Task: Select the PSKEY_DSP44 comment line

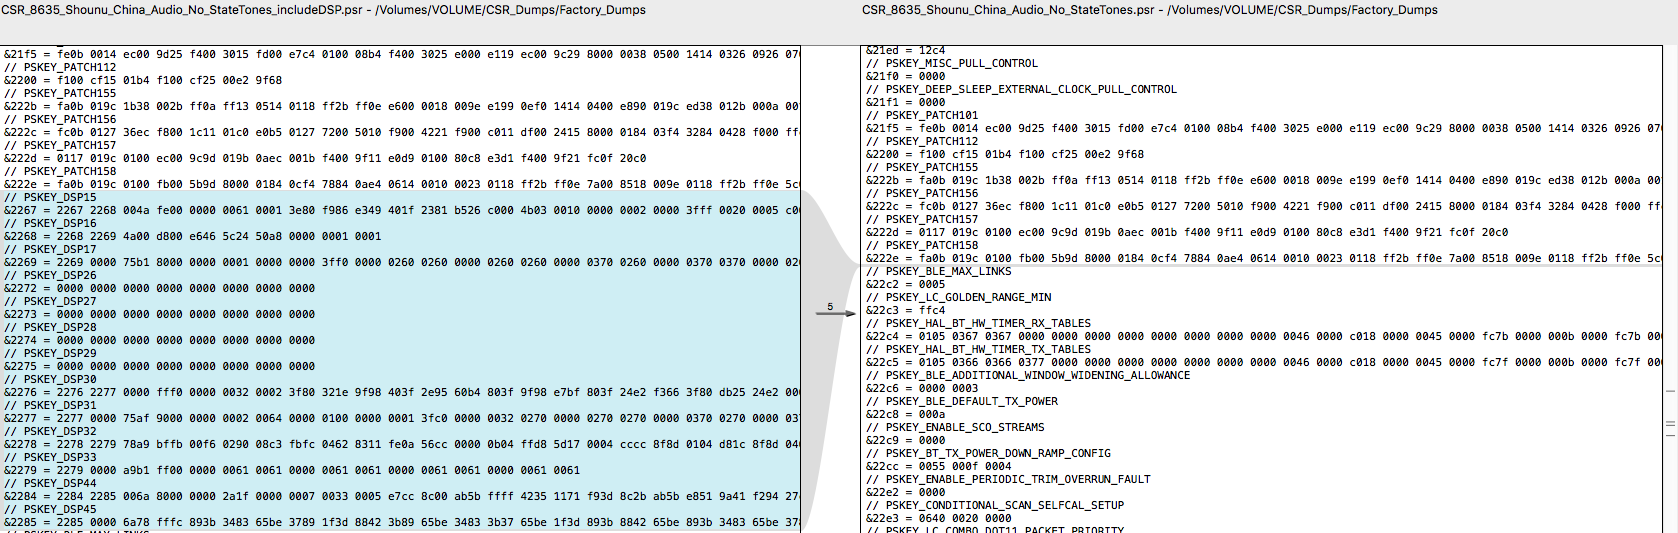Action: tap(60, 484)
